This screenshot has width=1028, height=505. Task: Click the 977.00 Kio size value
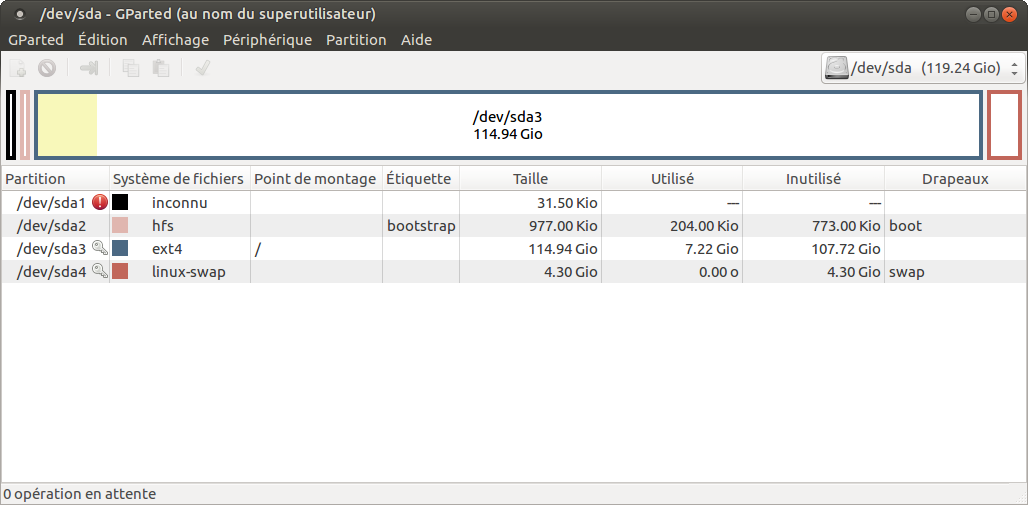pos(563,226)
